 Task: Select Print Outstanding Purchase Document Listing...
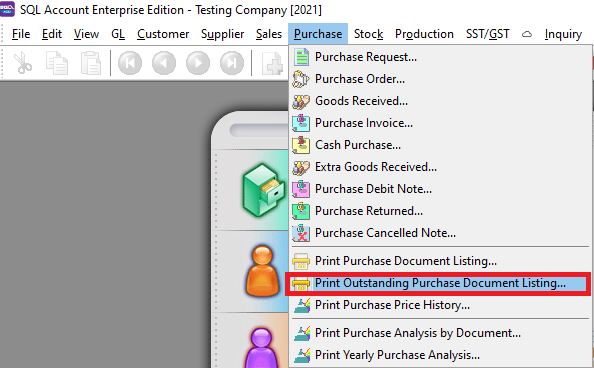point(439,283)
